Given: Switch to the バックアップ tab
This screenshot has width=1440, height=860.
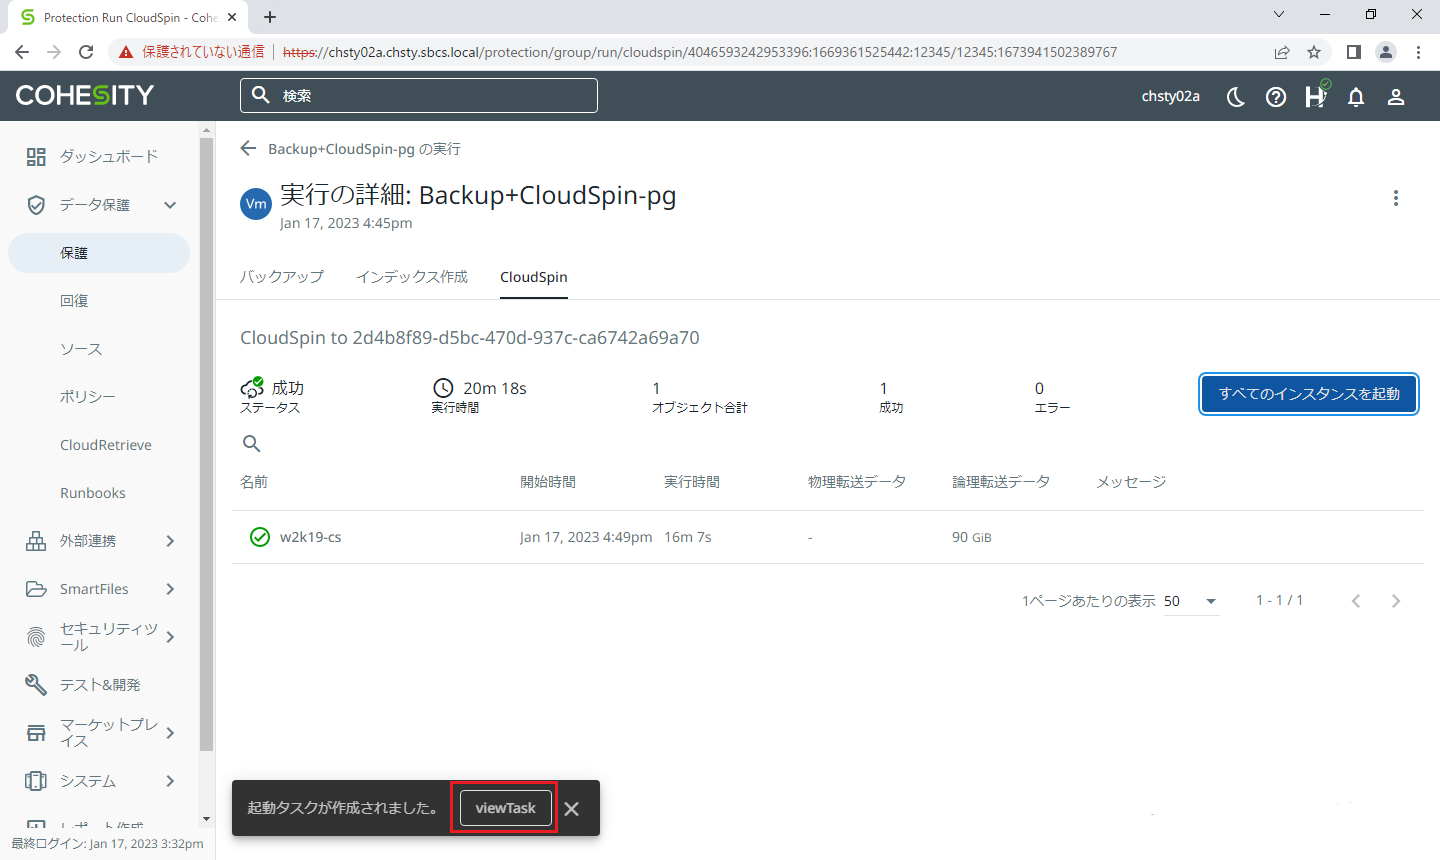Looking at the screenshot, I should pyautogui.click(x=282, y=277).
